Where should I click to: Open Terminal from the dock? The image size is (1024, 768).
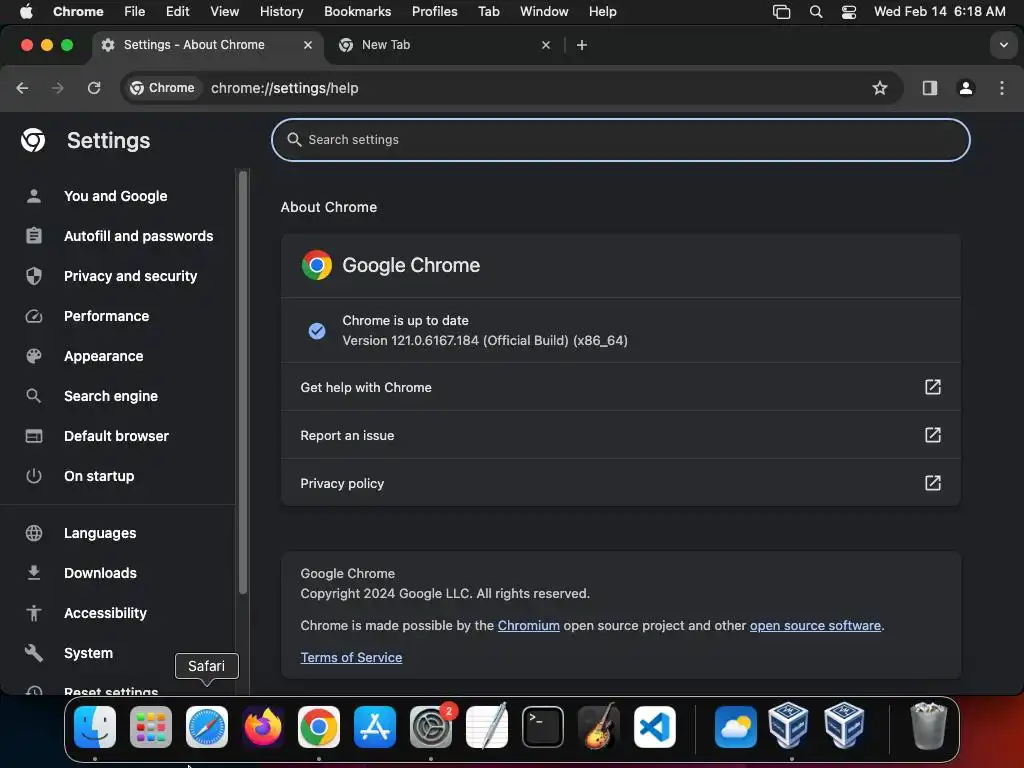tap(543, 727)
